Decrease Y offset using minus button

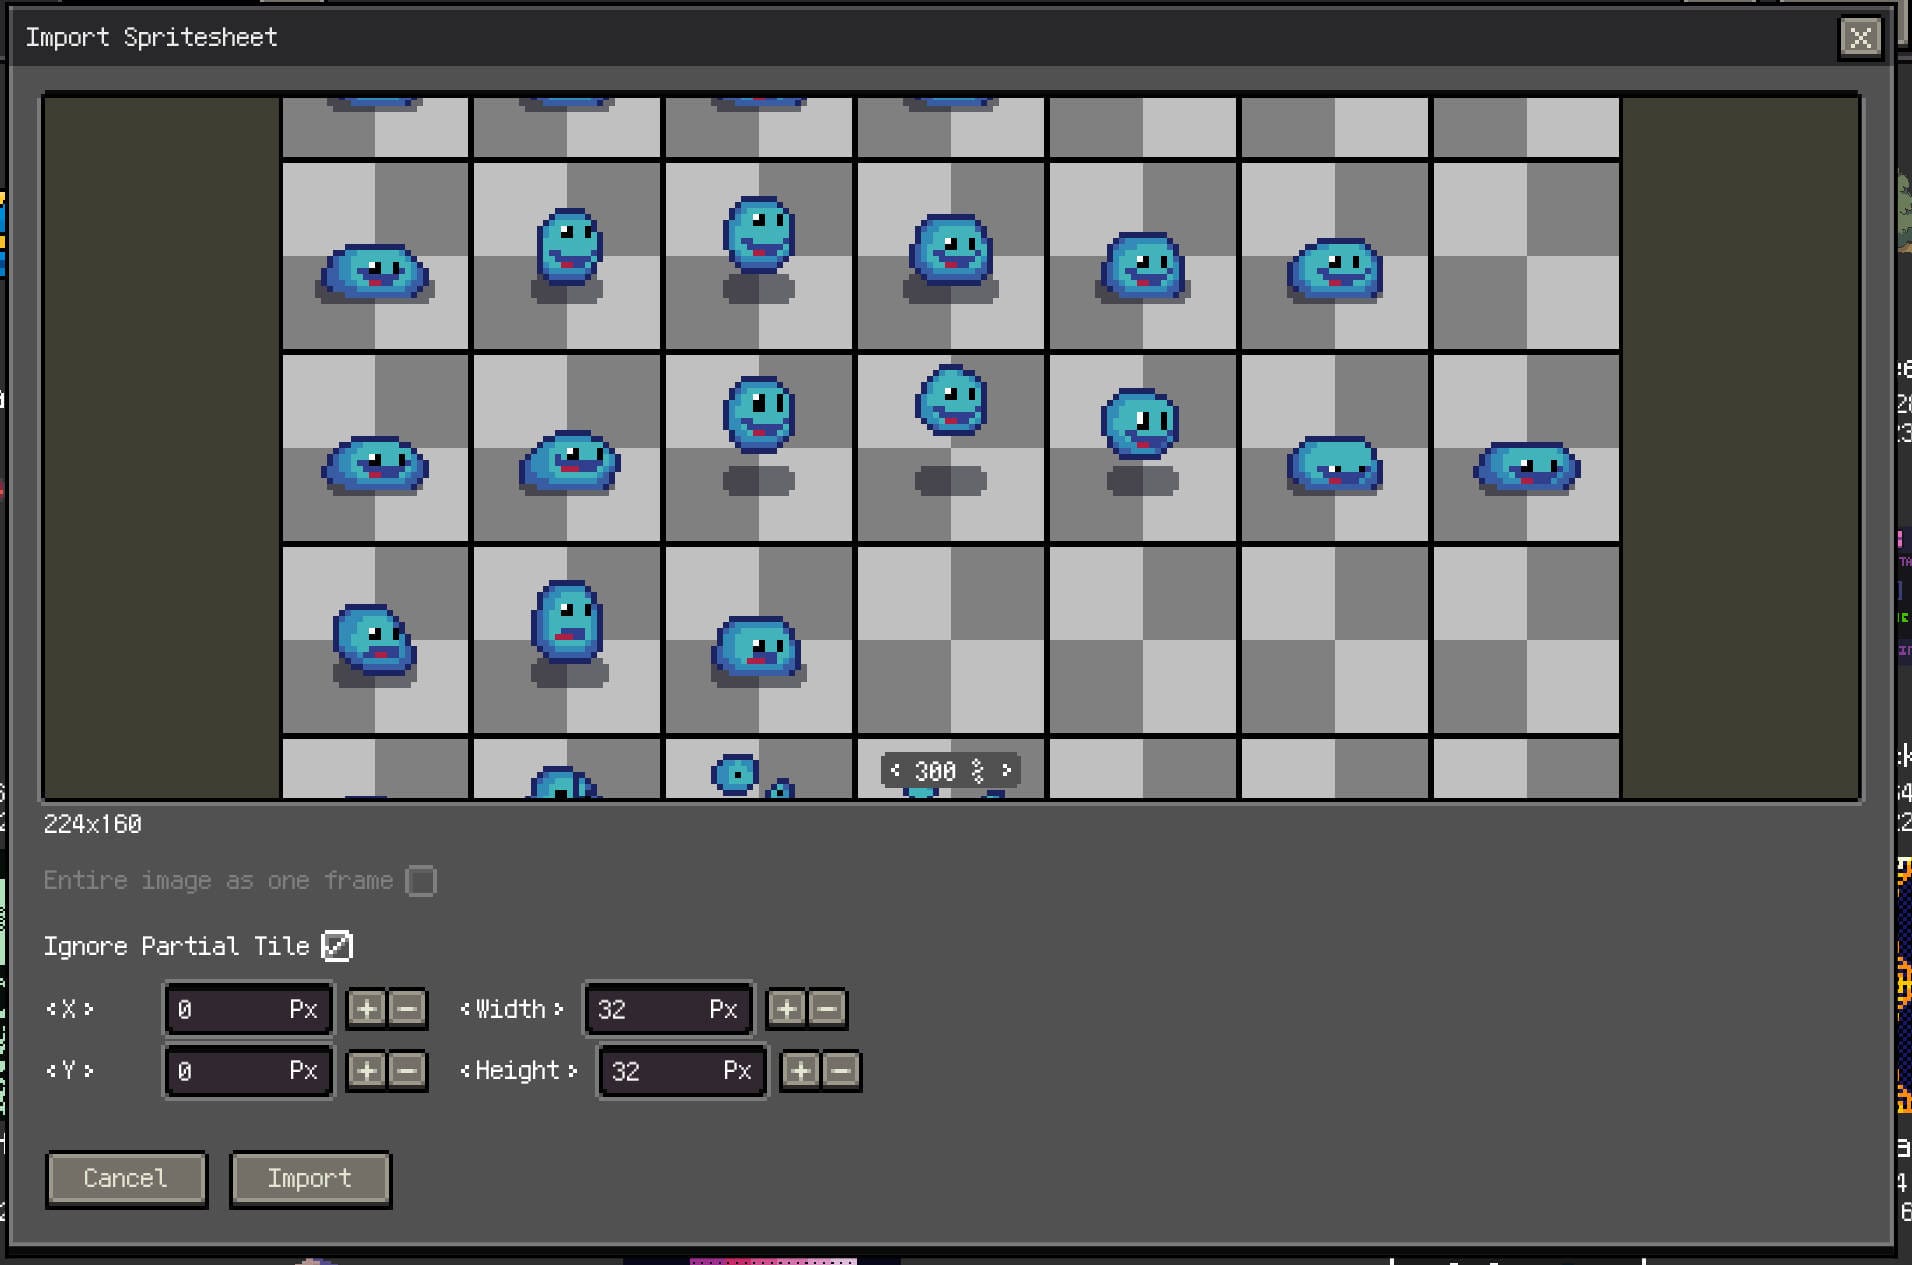[406, 1071]
